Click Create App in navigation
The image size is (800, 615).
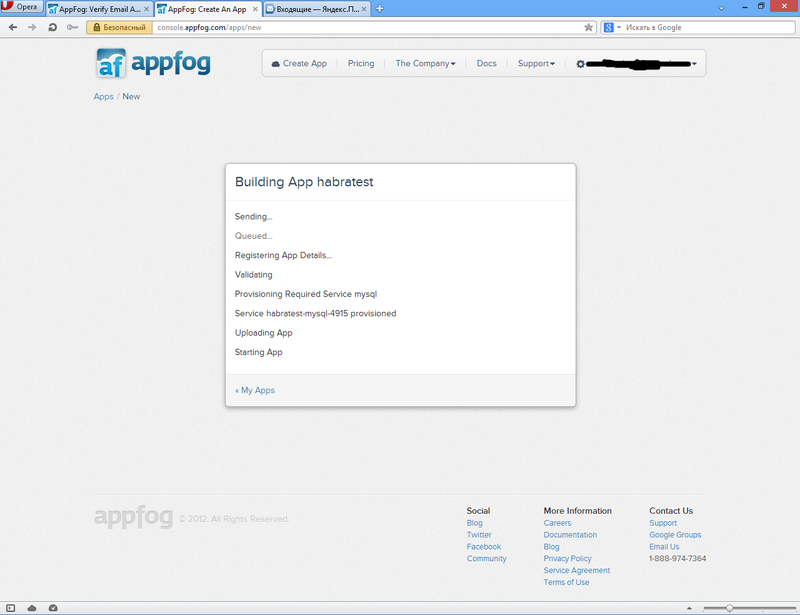[x=299, y=63]
